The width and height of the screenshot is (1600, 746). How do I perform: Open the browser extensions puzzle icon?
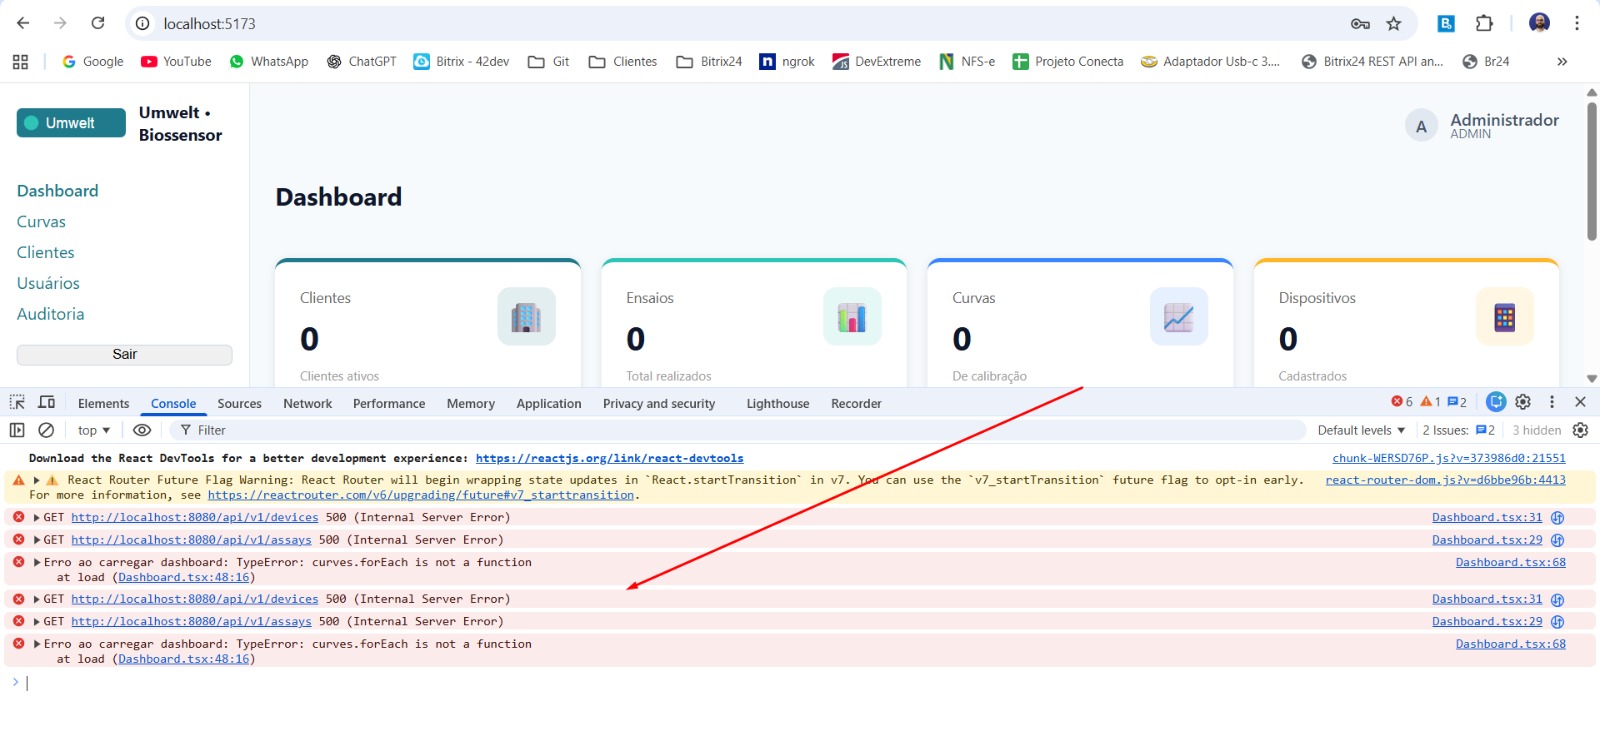(x=1484, y=23)
